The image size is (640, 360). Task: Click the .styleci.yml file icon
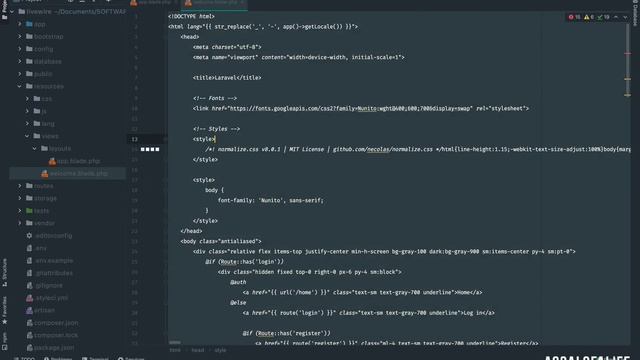click(29, 298)
